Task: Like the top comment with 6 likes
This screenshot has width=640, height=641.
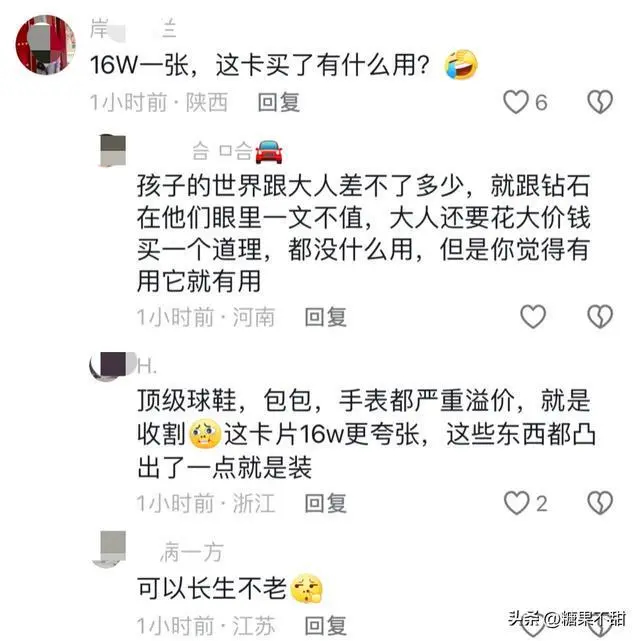Action: (515, 102)
